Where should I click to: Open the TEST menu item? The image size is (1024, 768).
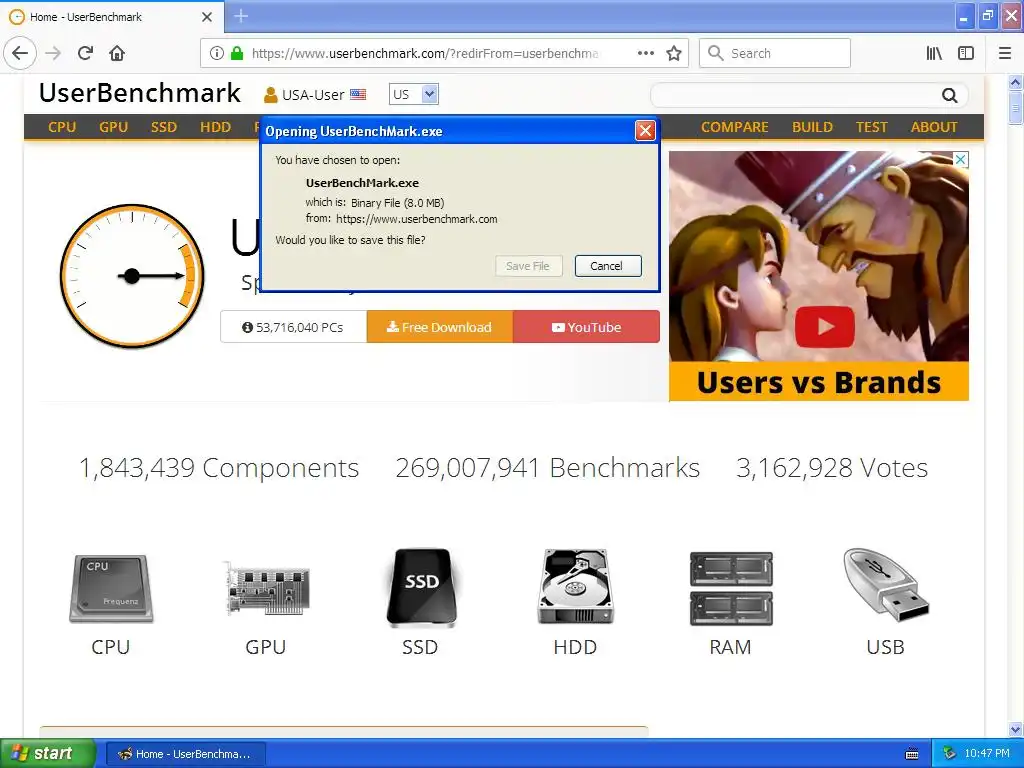[x=872, y=127]
